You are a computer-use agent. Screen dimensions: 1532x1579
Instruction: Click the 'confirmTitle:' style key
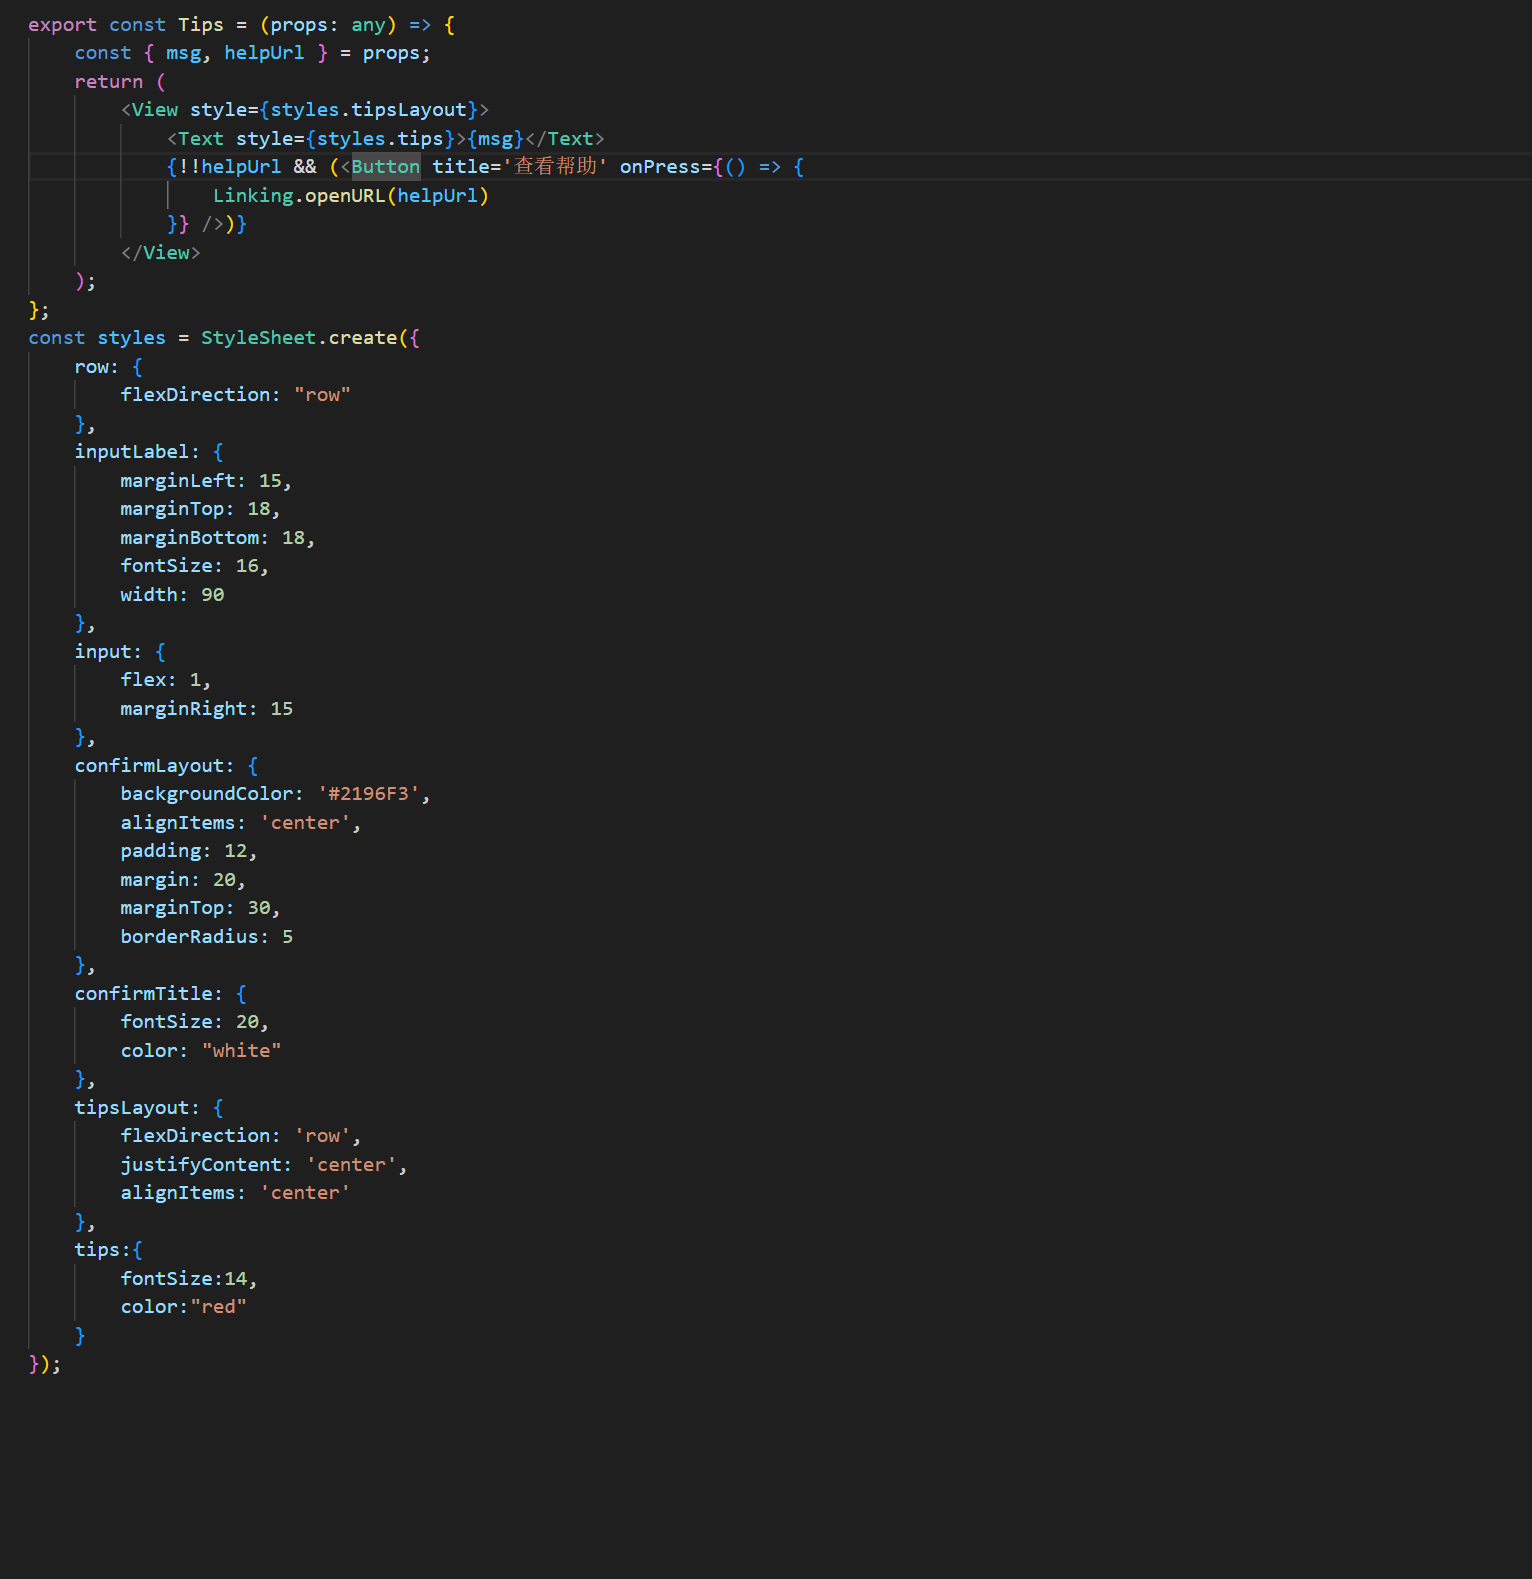(x=148, y=993)
